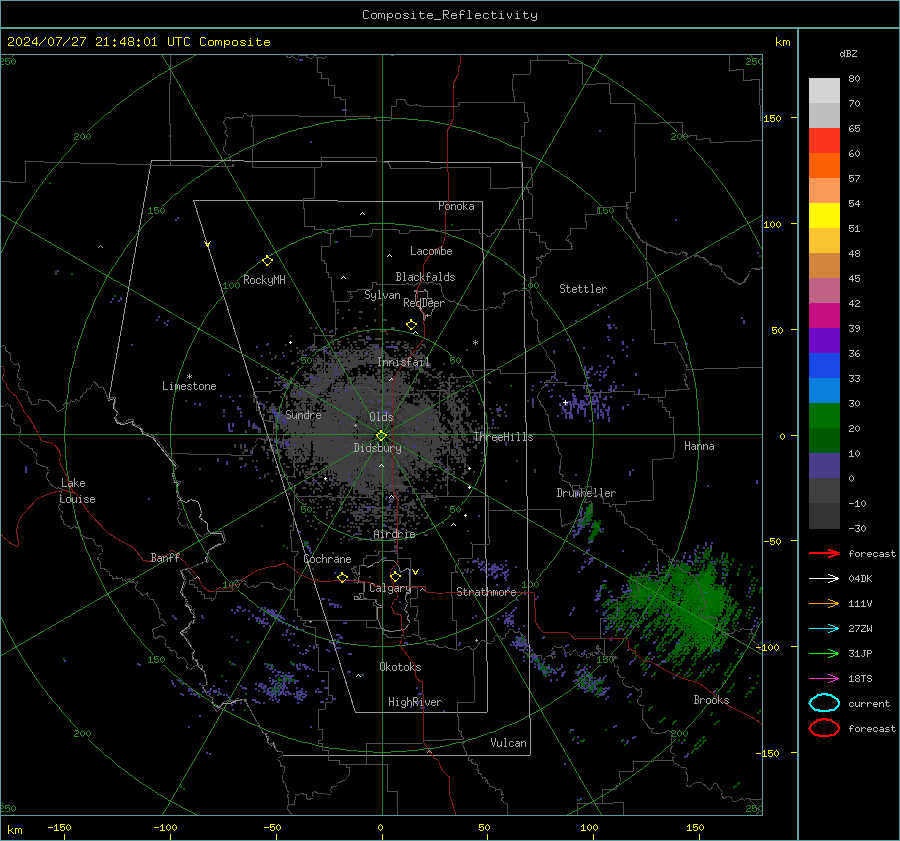
Task: Click the Lacombe city label
Action: (431, 251)
